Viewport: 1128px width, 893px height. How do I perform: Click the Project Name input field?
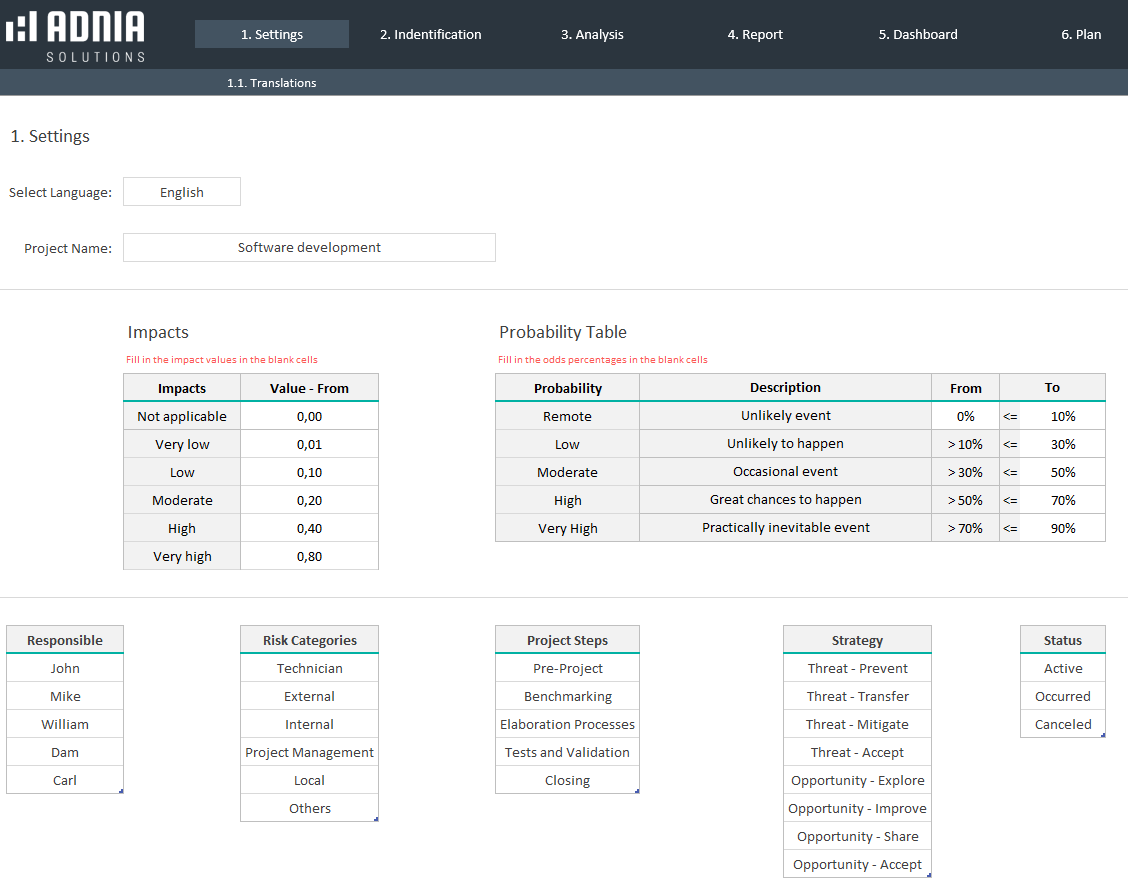[309, 248]
